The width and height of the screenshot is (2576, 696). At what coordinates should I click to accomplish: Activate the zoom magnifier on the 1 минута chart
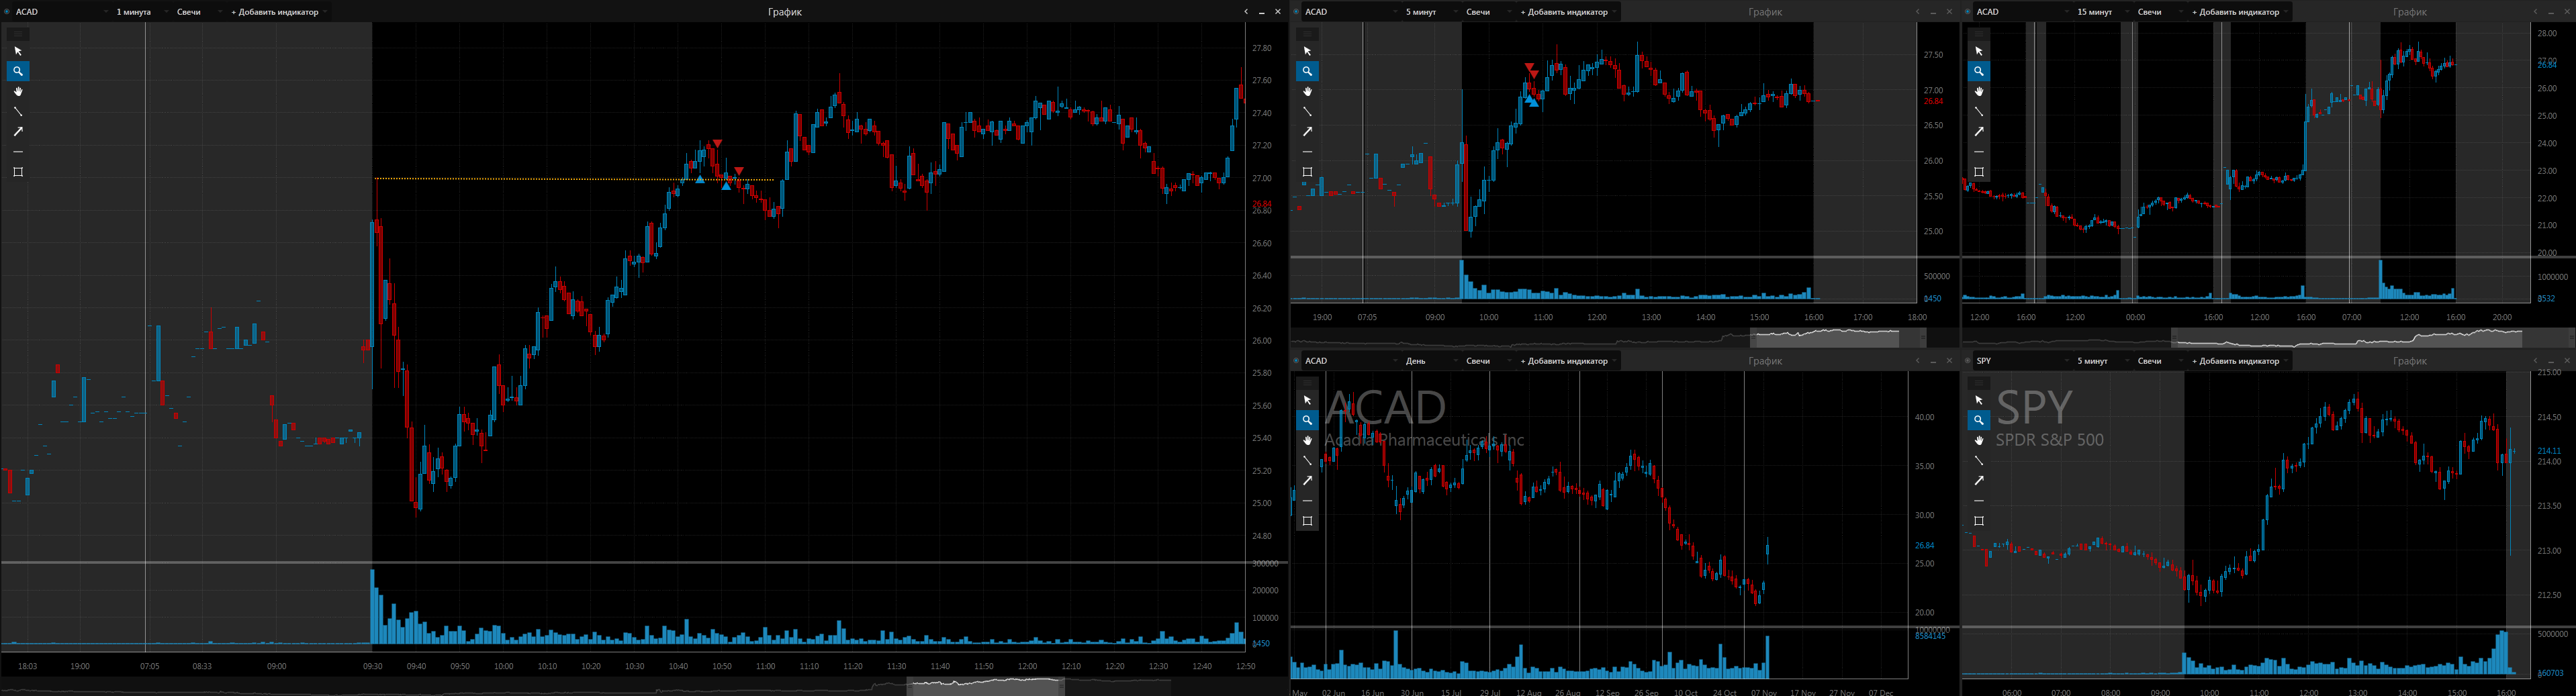click(x=18, y=71)
